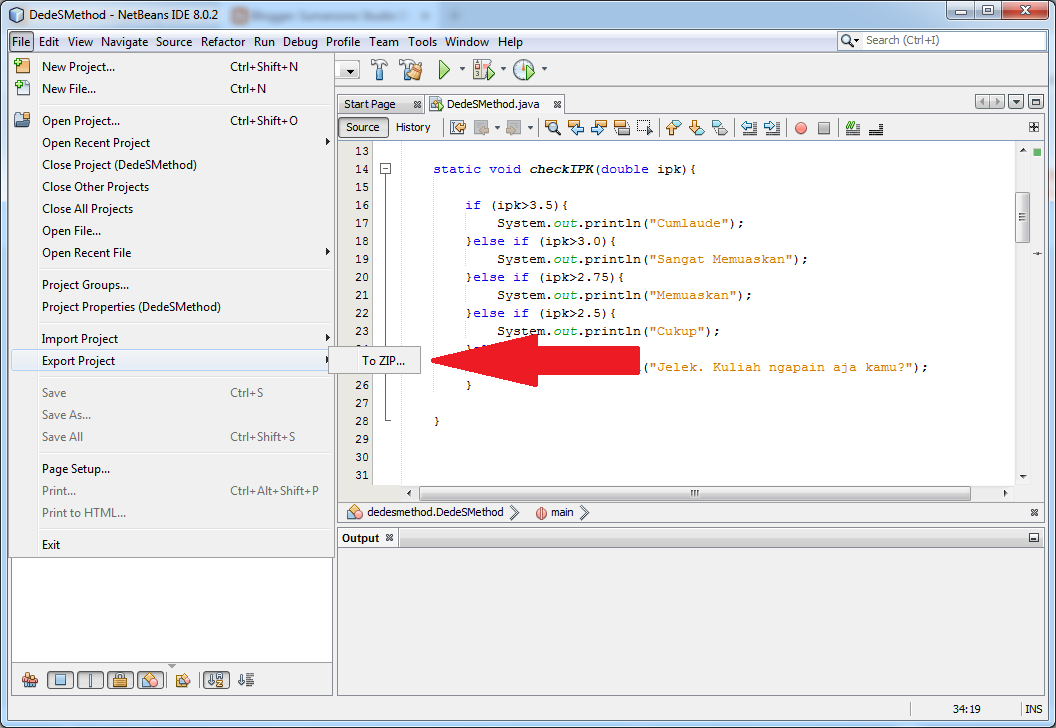Open the Find Selection magnifier in editor toolbar
The image size is (1056, 728).
coord(551,128)
